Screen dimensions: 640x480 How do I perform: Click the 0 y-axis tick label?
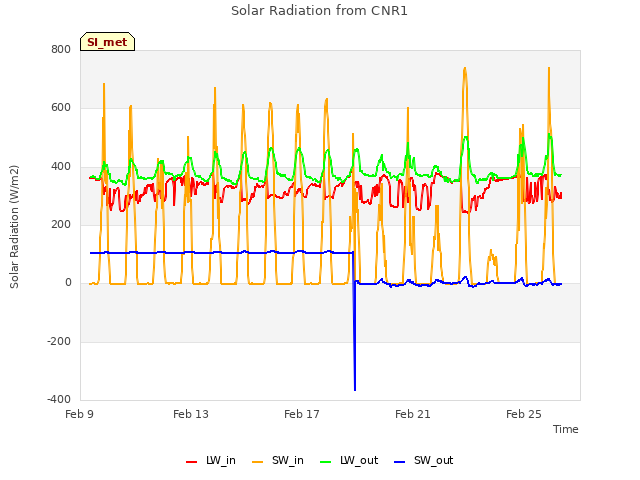pyautogui.click(x=68, y=283)
